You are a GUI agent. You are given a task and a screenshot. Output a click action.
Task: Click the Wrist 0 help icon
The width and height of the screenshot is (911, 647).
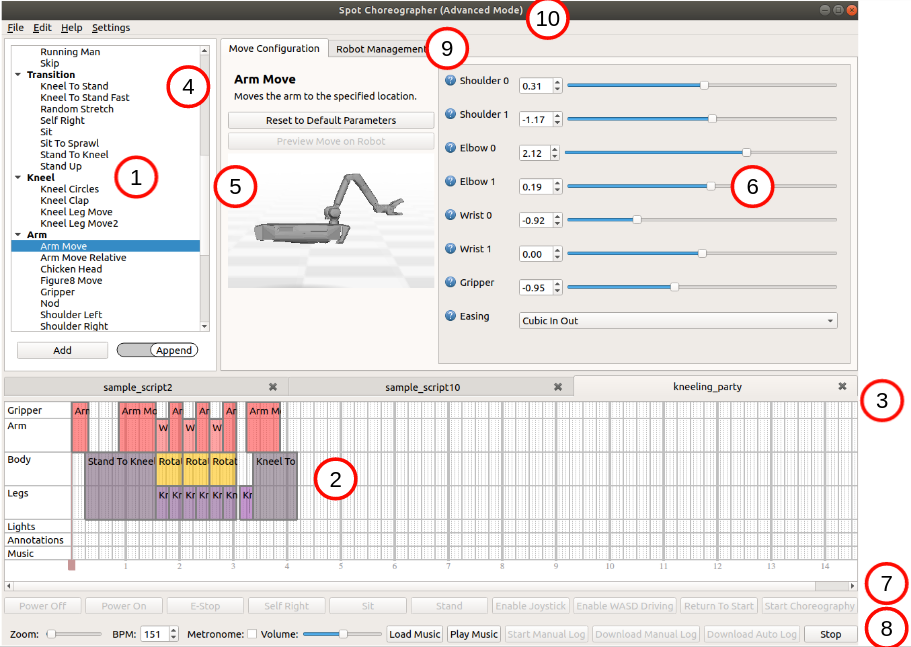pos(450,215)
